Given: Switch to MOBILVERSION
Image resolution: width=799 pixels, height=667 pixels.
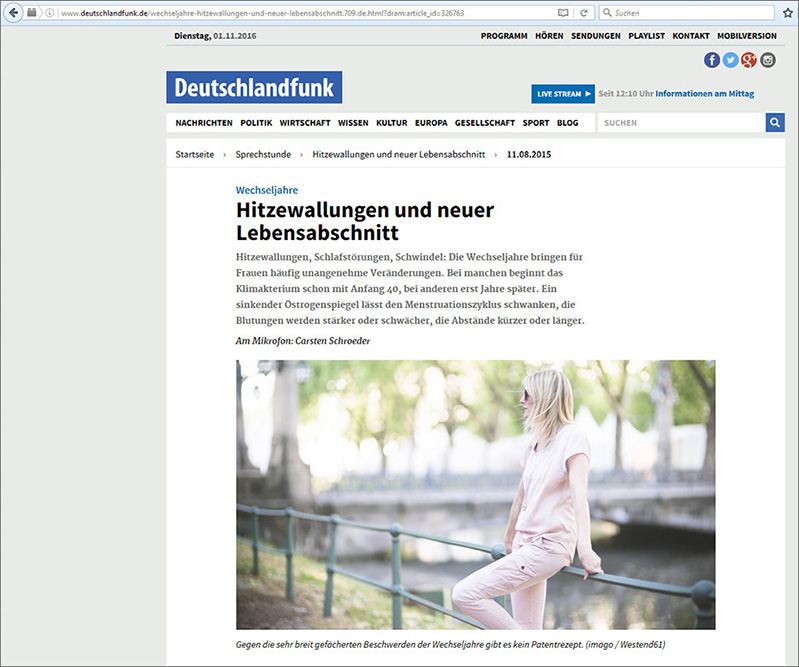Looking at the screenshot, I should 747,36.
